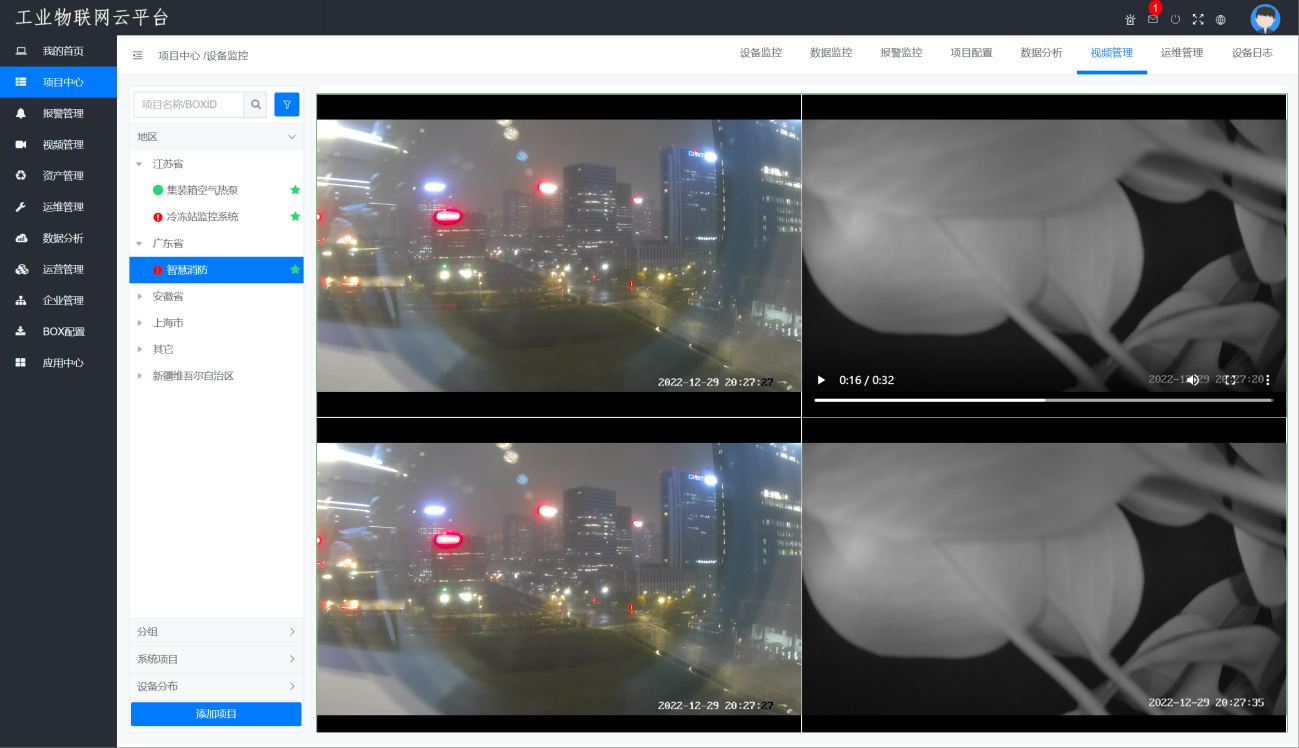The image size is (1299, 748).
Task: Switch to top 运维管理 tab
Action: click(1182, 53)
